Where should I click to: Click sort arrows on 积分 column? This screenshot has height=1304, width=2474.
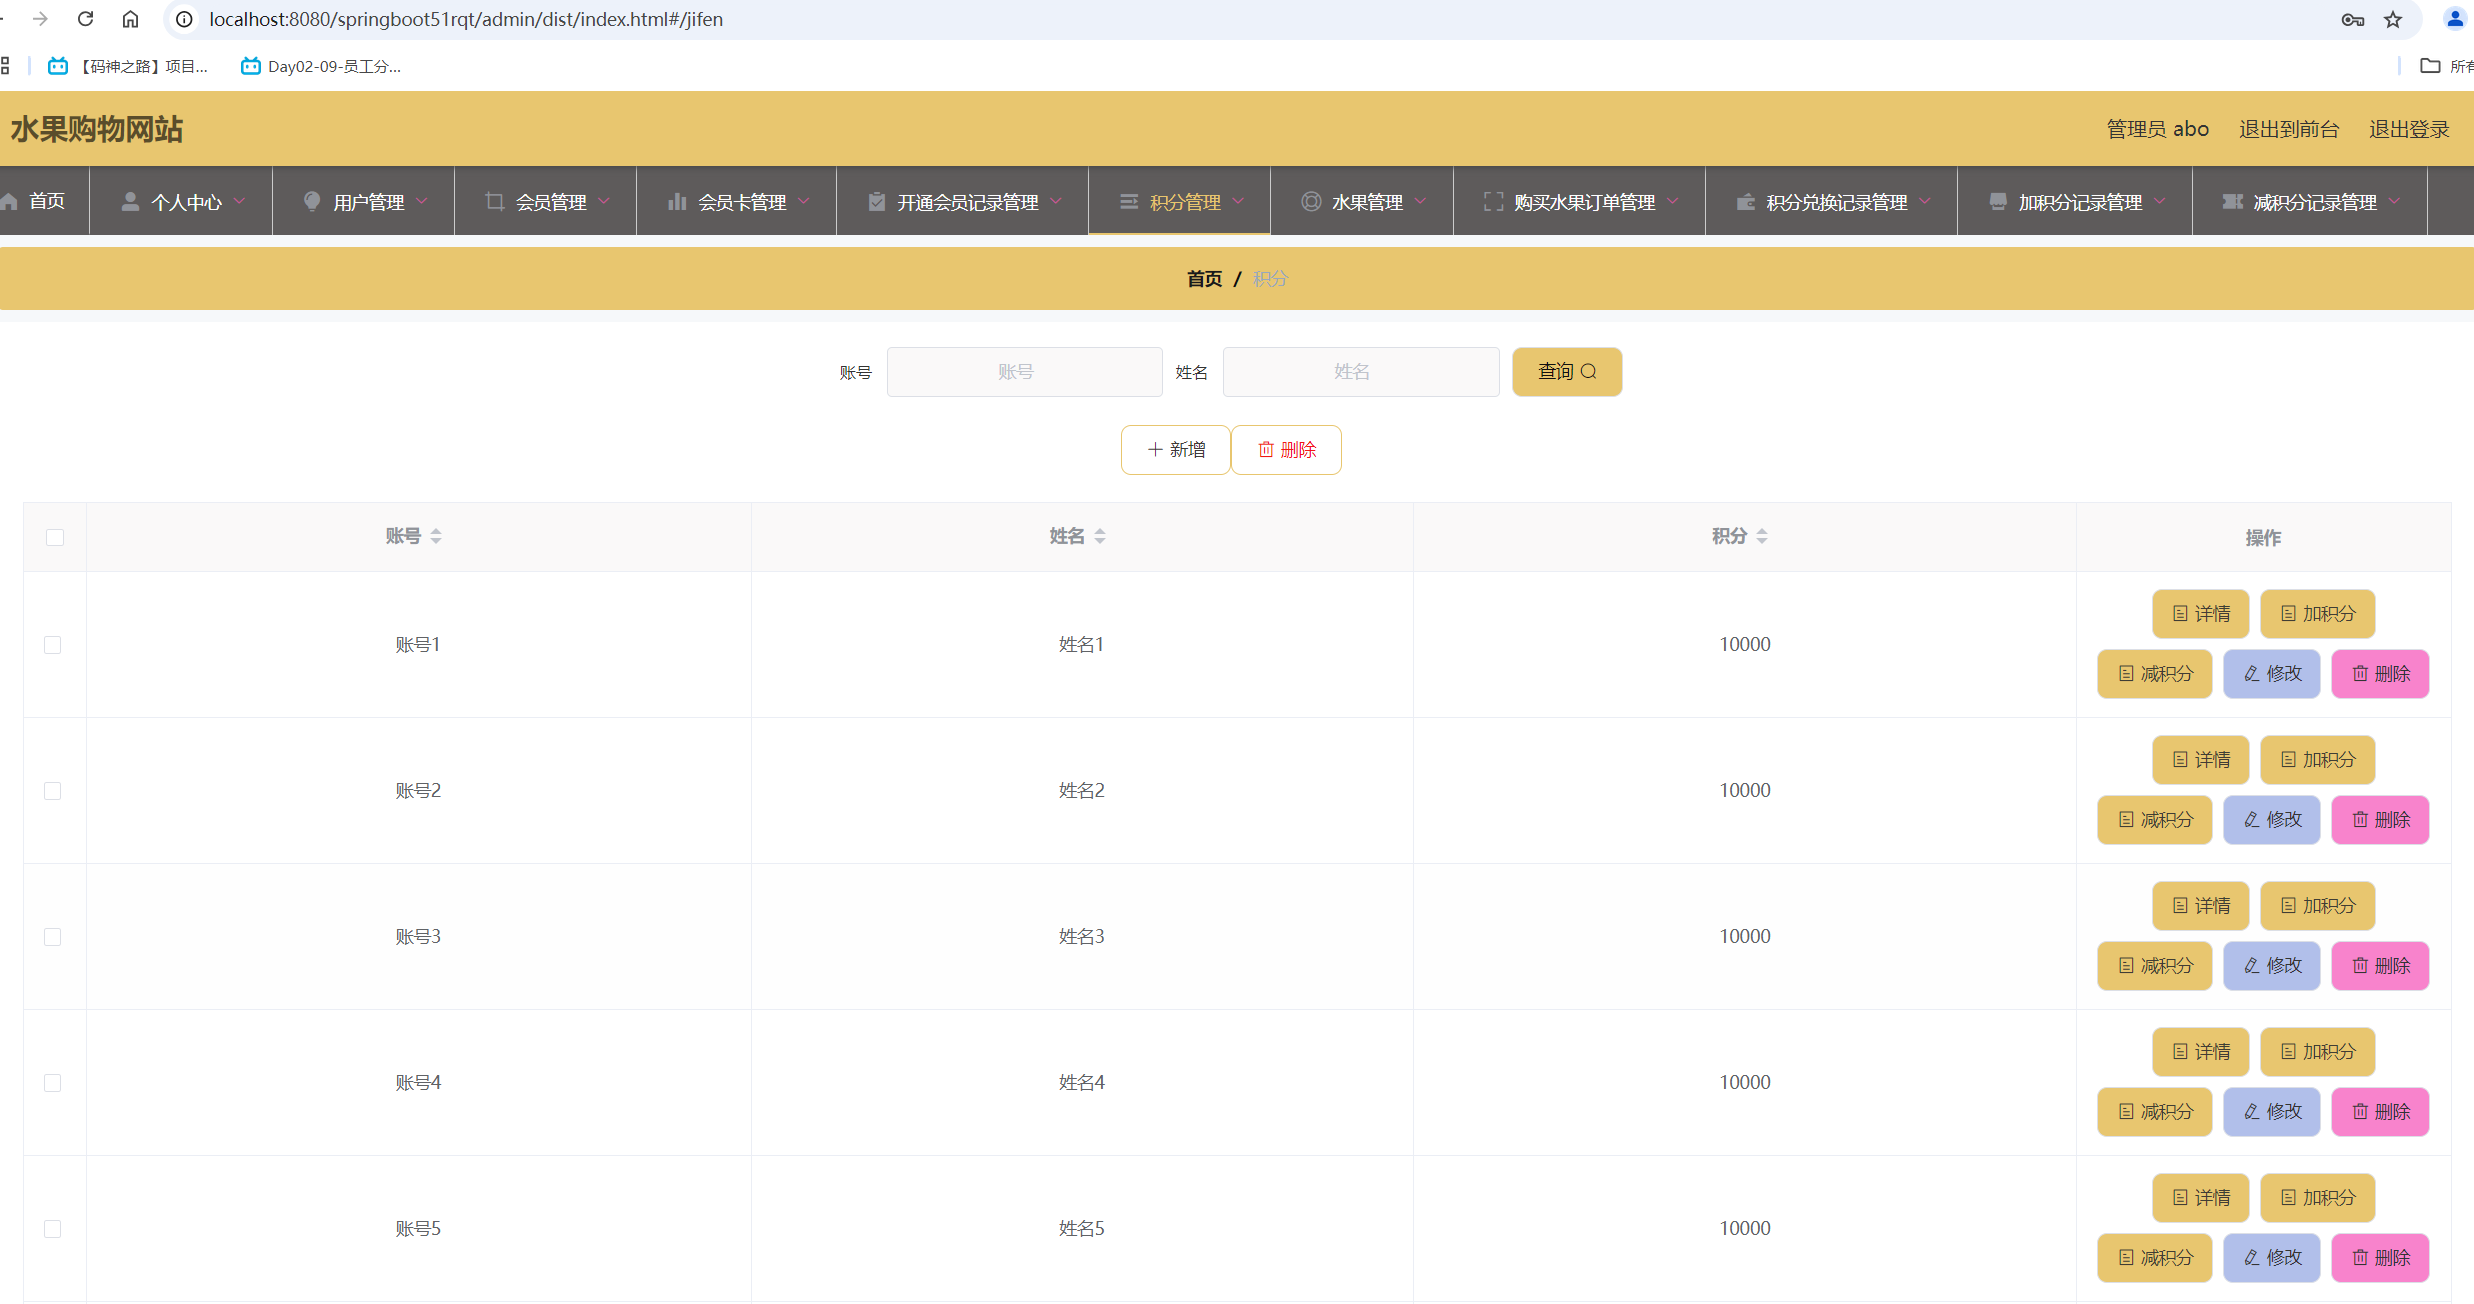[1762, 536]
